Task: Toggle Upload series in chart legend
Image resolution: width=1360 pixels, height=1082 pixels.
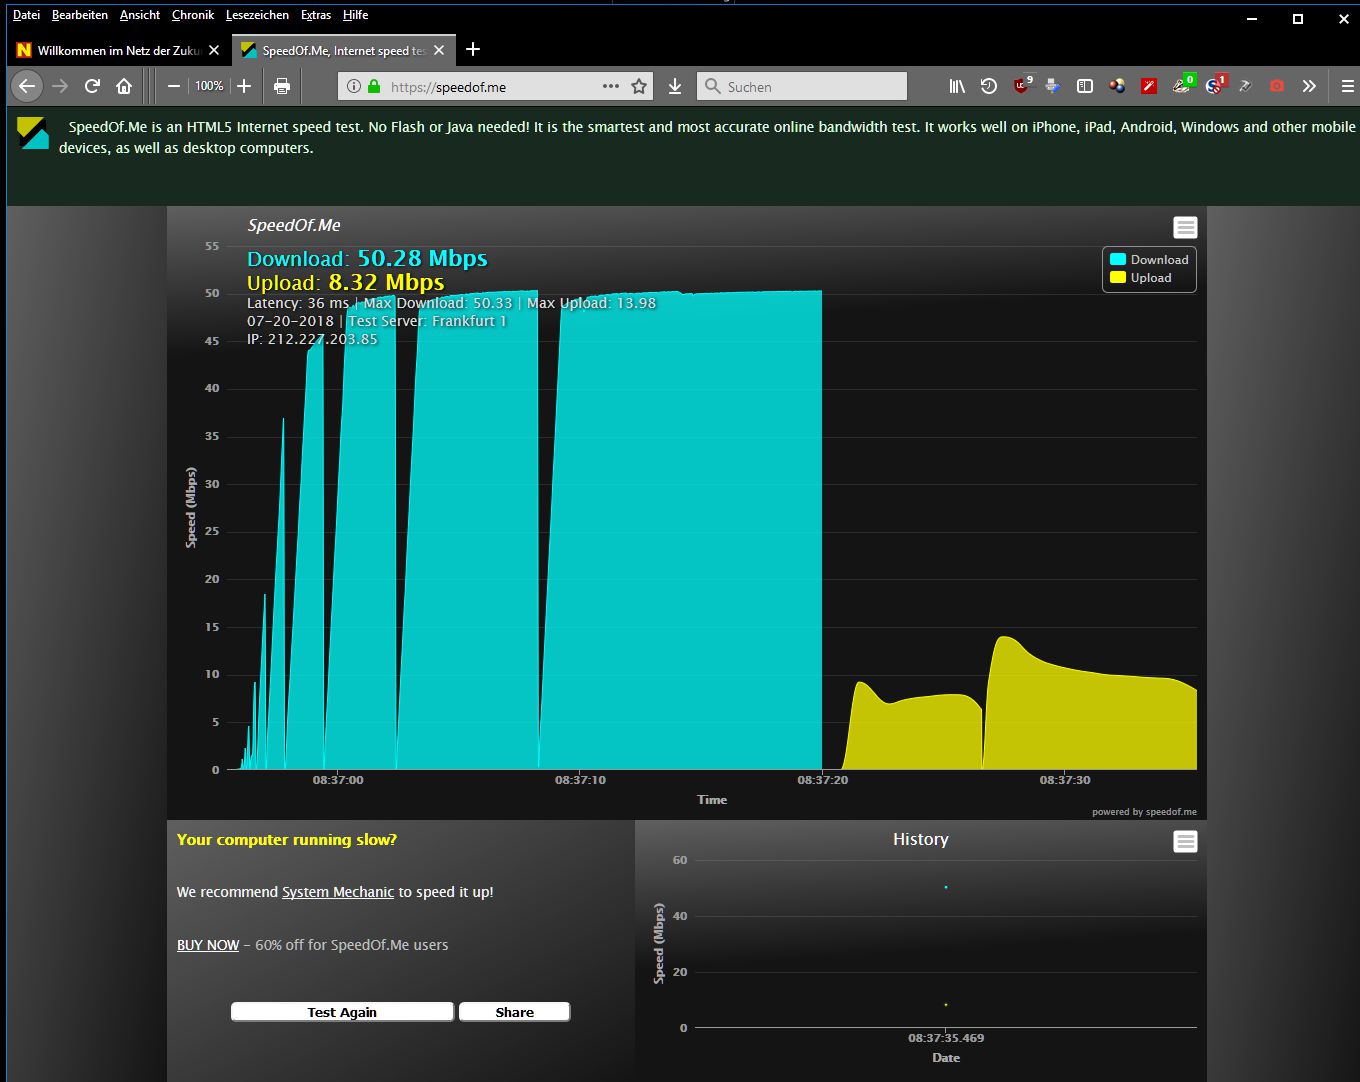Action: coord(1140,278)
